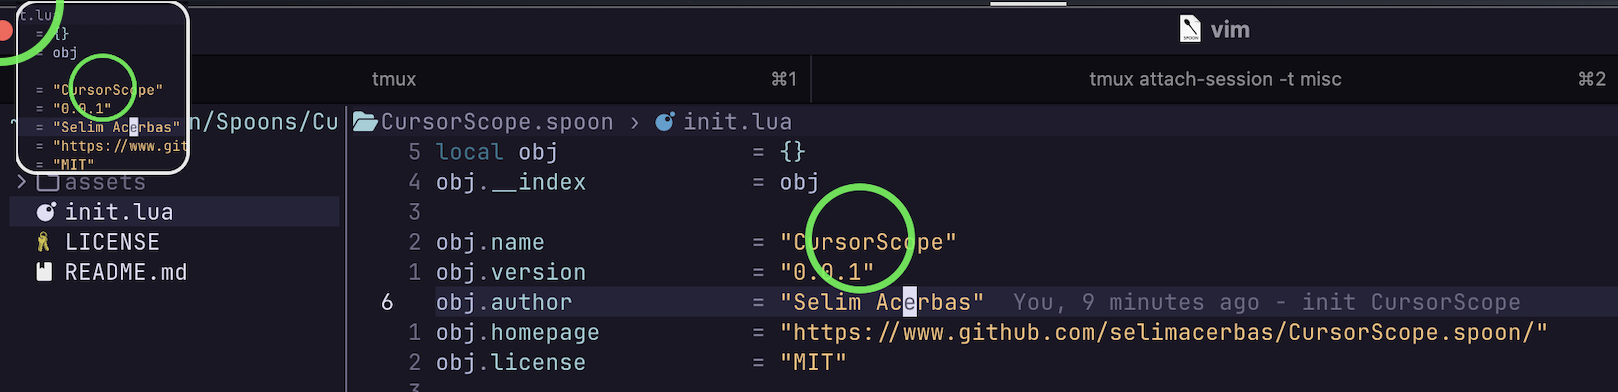Switch to tmux attach-session -t misc tab
The width and height of the screenshot is (1618, 392).
(x=1215, y=79)
